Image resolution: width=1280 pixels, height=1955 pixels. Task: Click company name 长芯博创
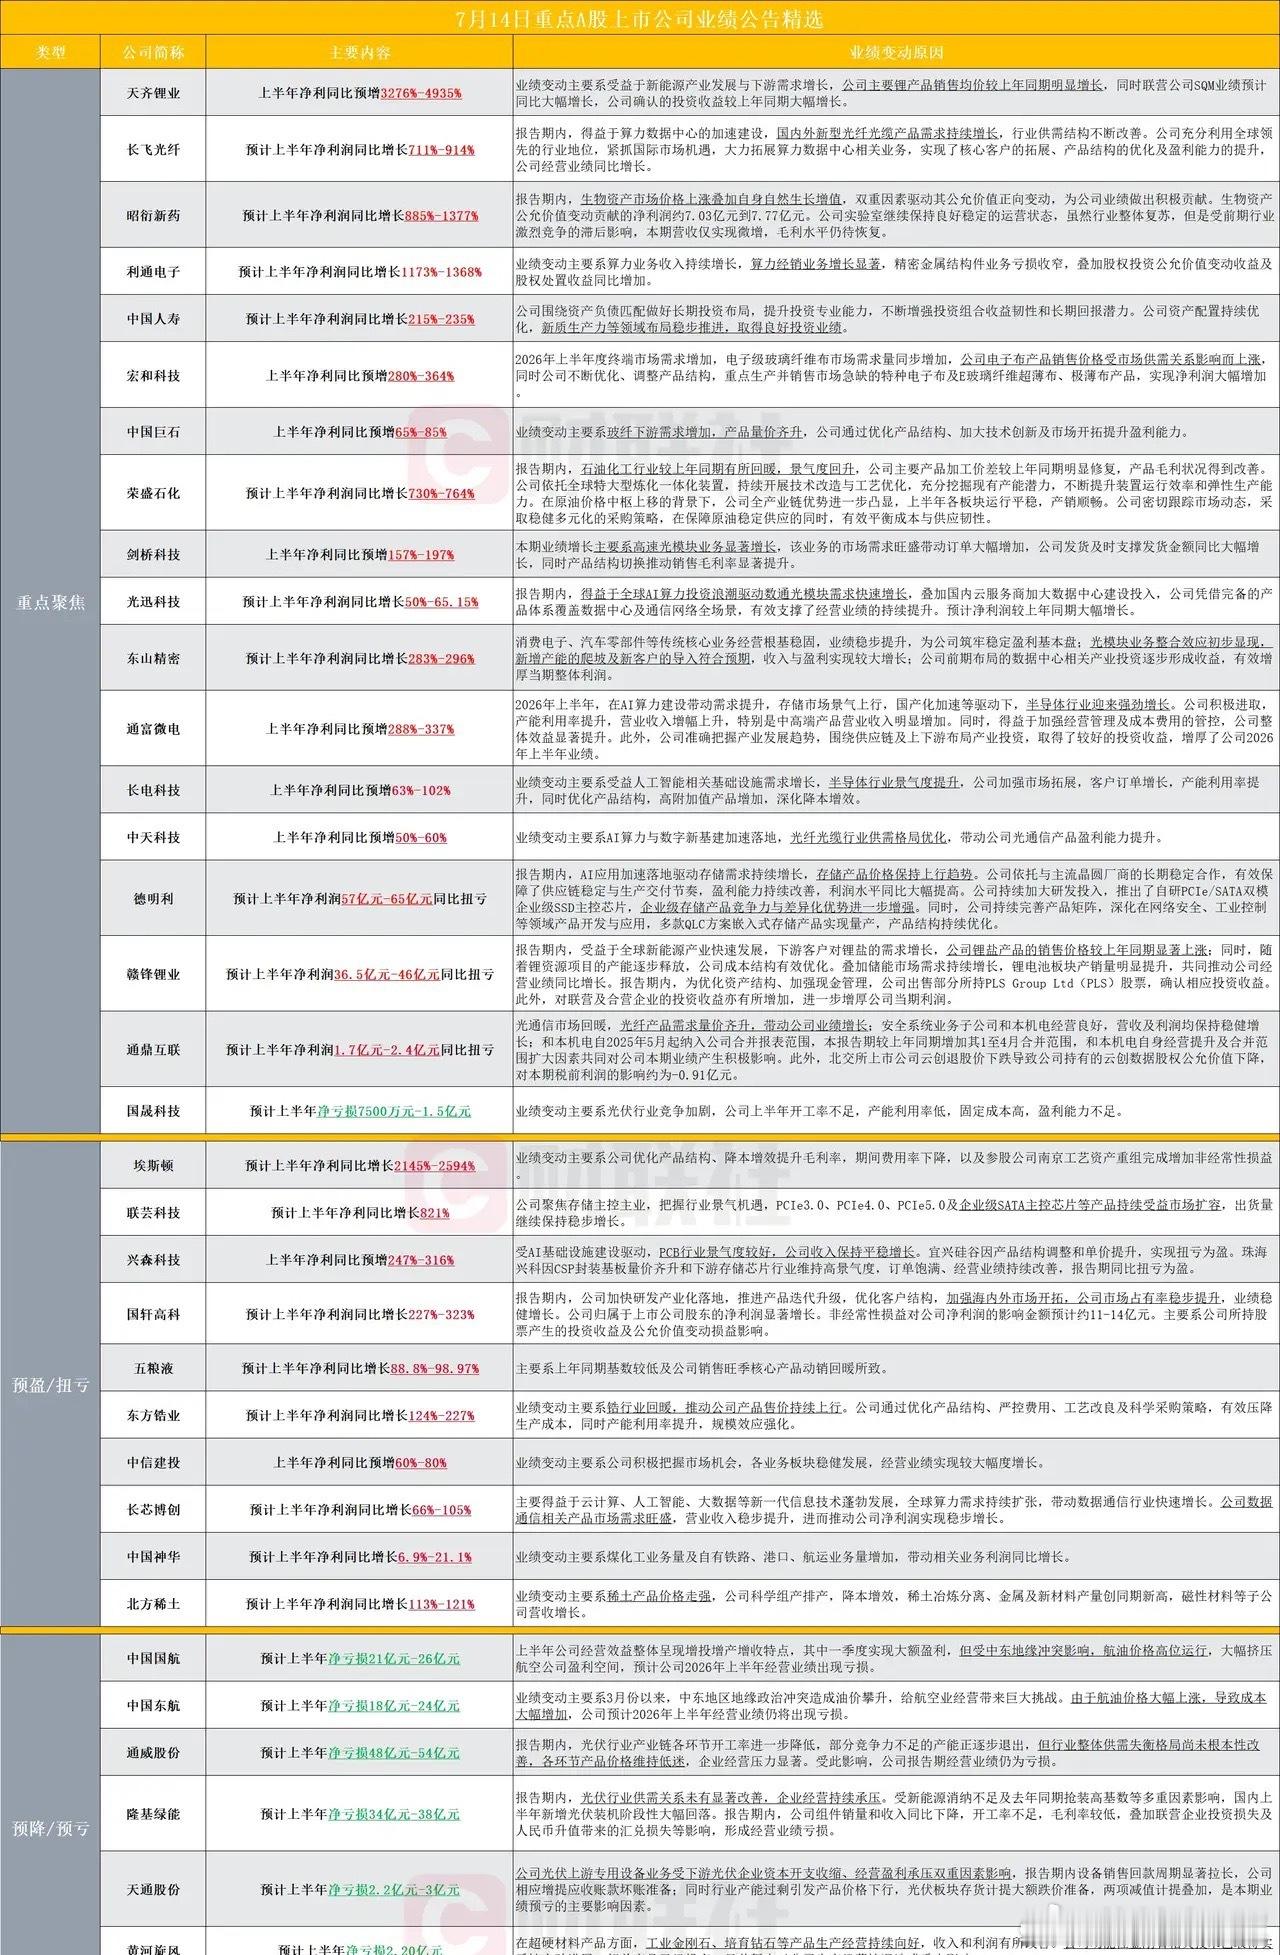tap(153, 1510)
